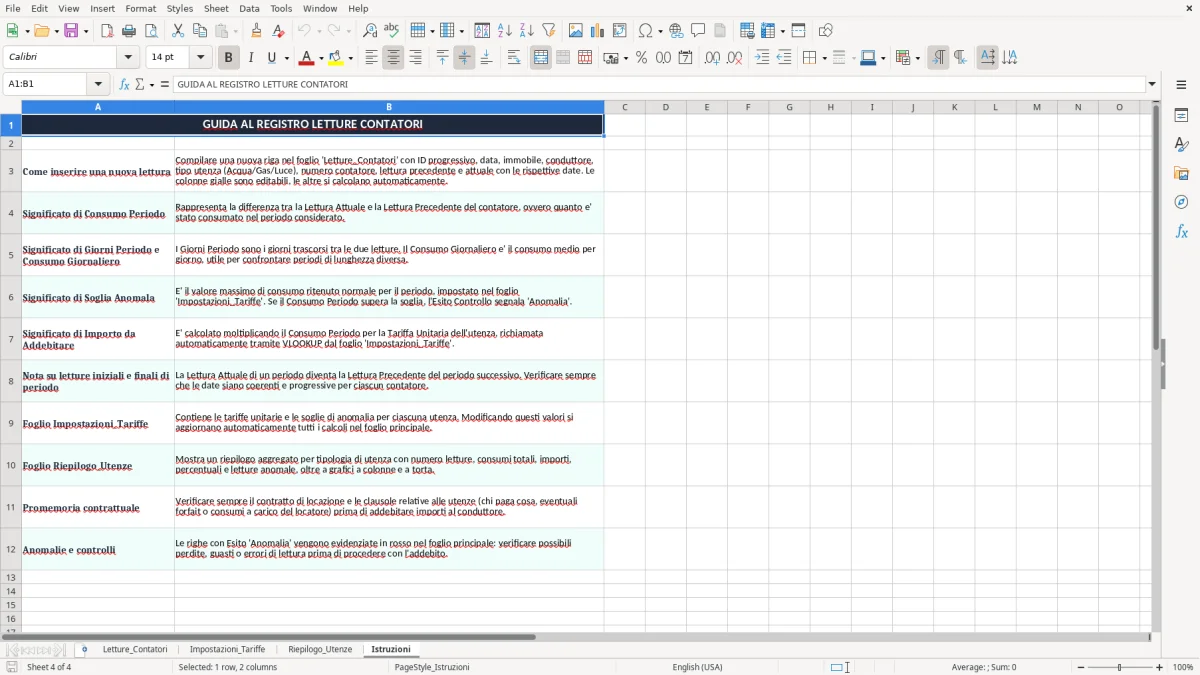This screenshot has height=675, width=1200.
Task: Toggle Bold formatting
Action: (x=229, y=58)
